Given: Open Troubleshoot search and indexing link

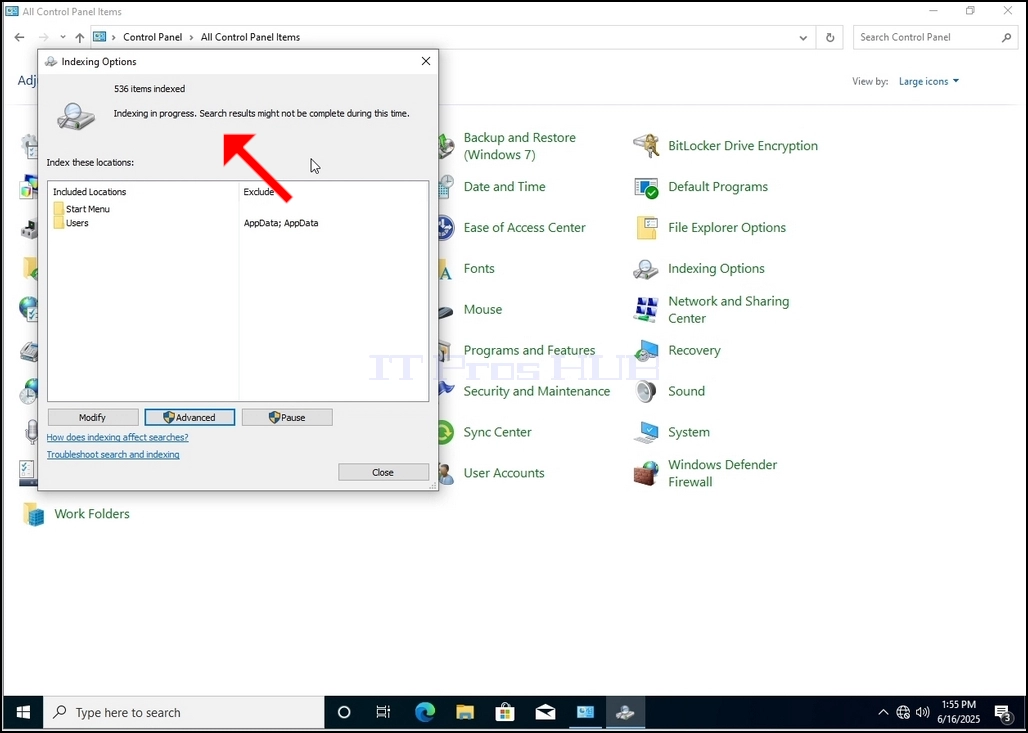Looking at the screenshot, I should [113, 454].
